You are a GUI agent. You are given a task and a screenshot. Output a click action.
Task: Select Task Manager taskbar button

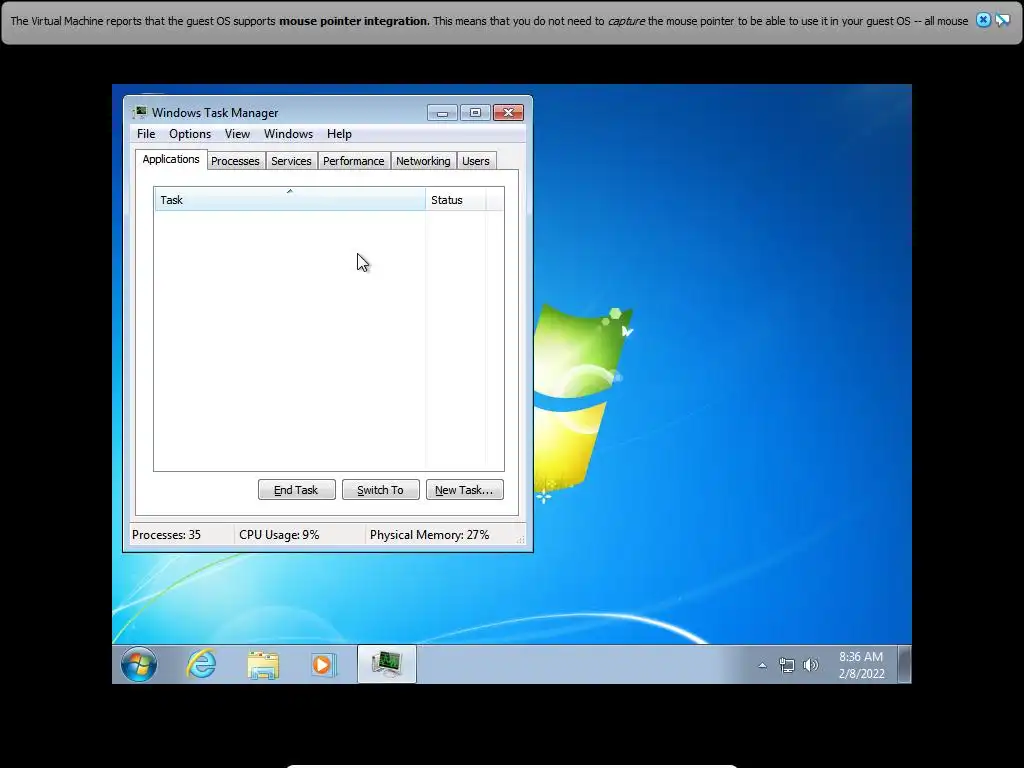387,664
